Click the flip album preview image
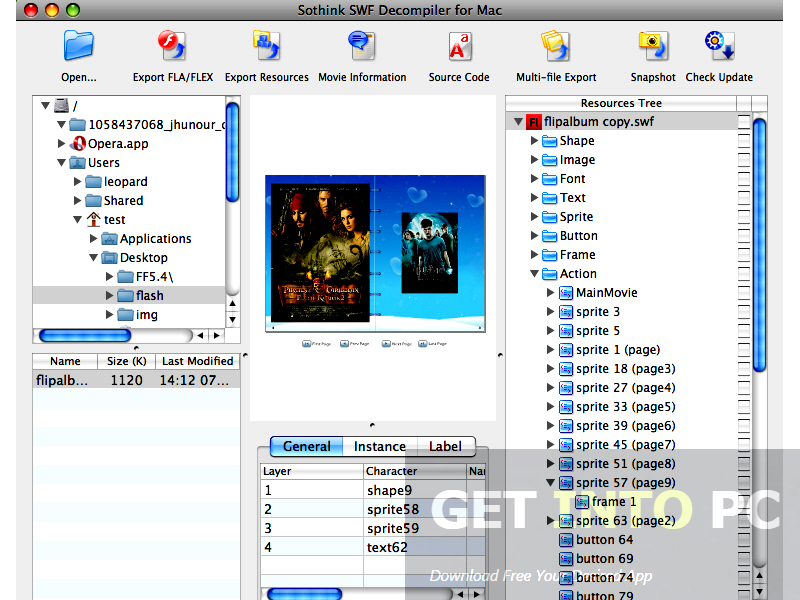The width and height of the screenshot is (800, 600). pyautogui.click(x=375, y=254)
